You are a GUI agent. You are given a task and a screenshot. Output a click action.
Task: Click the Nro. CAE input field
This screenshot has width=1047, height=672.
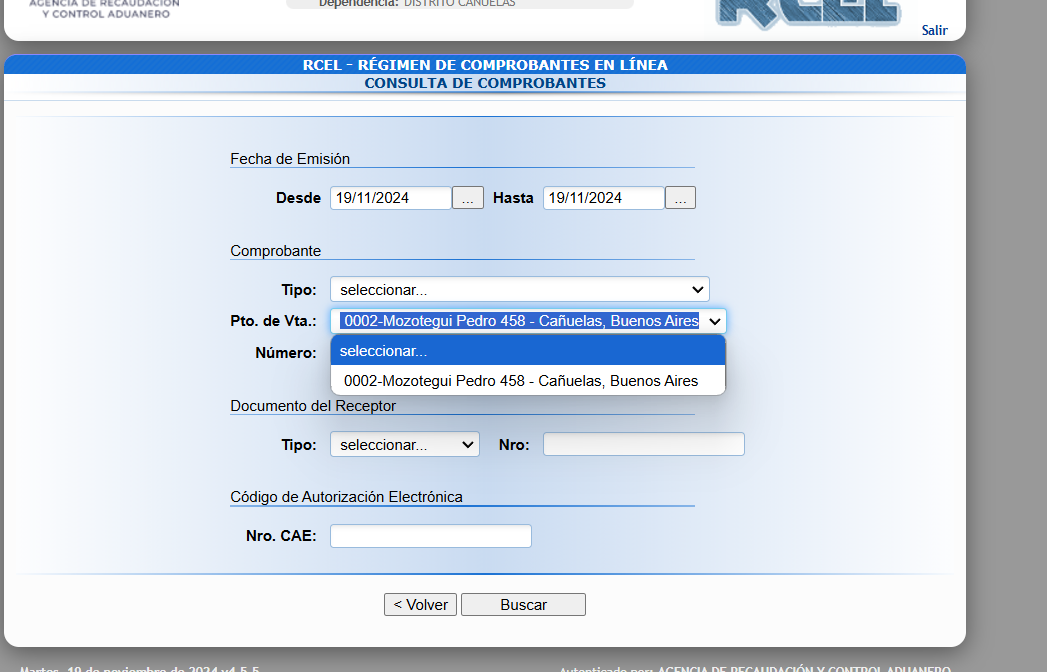click(430, 536)
